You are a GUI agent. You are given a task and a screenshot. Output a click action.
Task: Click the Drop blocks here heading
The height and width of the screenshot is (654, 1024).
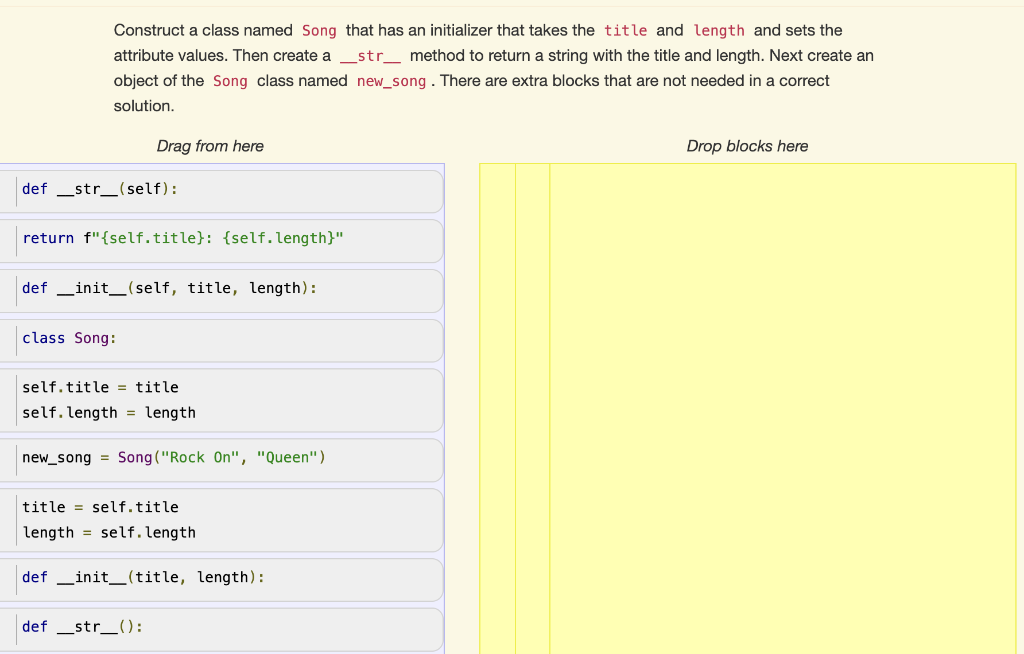pyautogui.click(x=747, y=146)
